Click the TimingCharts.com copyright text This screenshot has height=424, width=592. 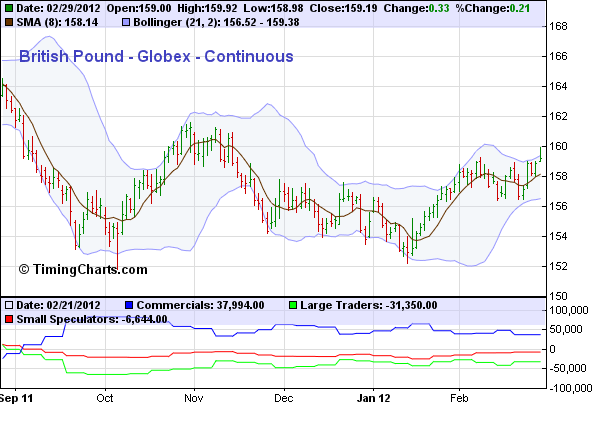[x=83, y=270]
